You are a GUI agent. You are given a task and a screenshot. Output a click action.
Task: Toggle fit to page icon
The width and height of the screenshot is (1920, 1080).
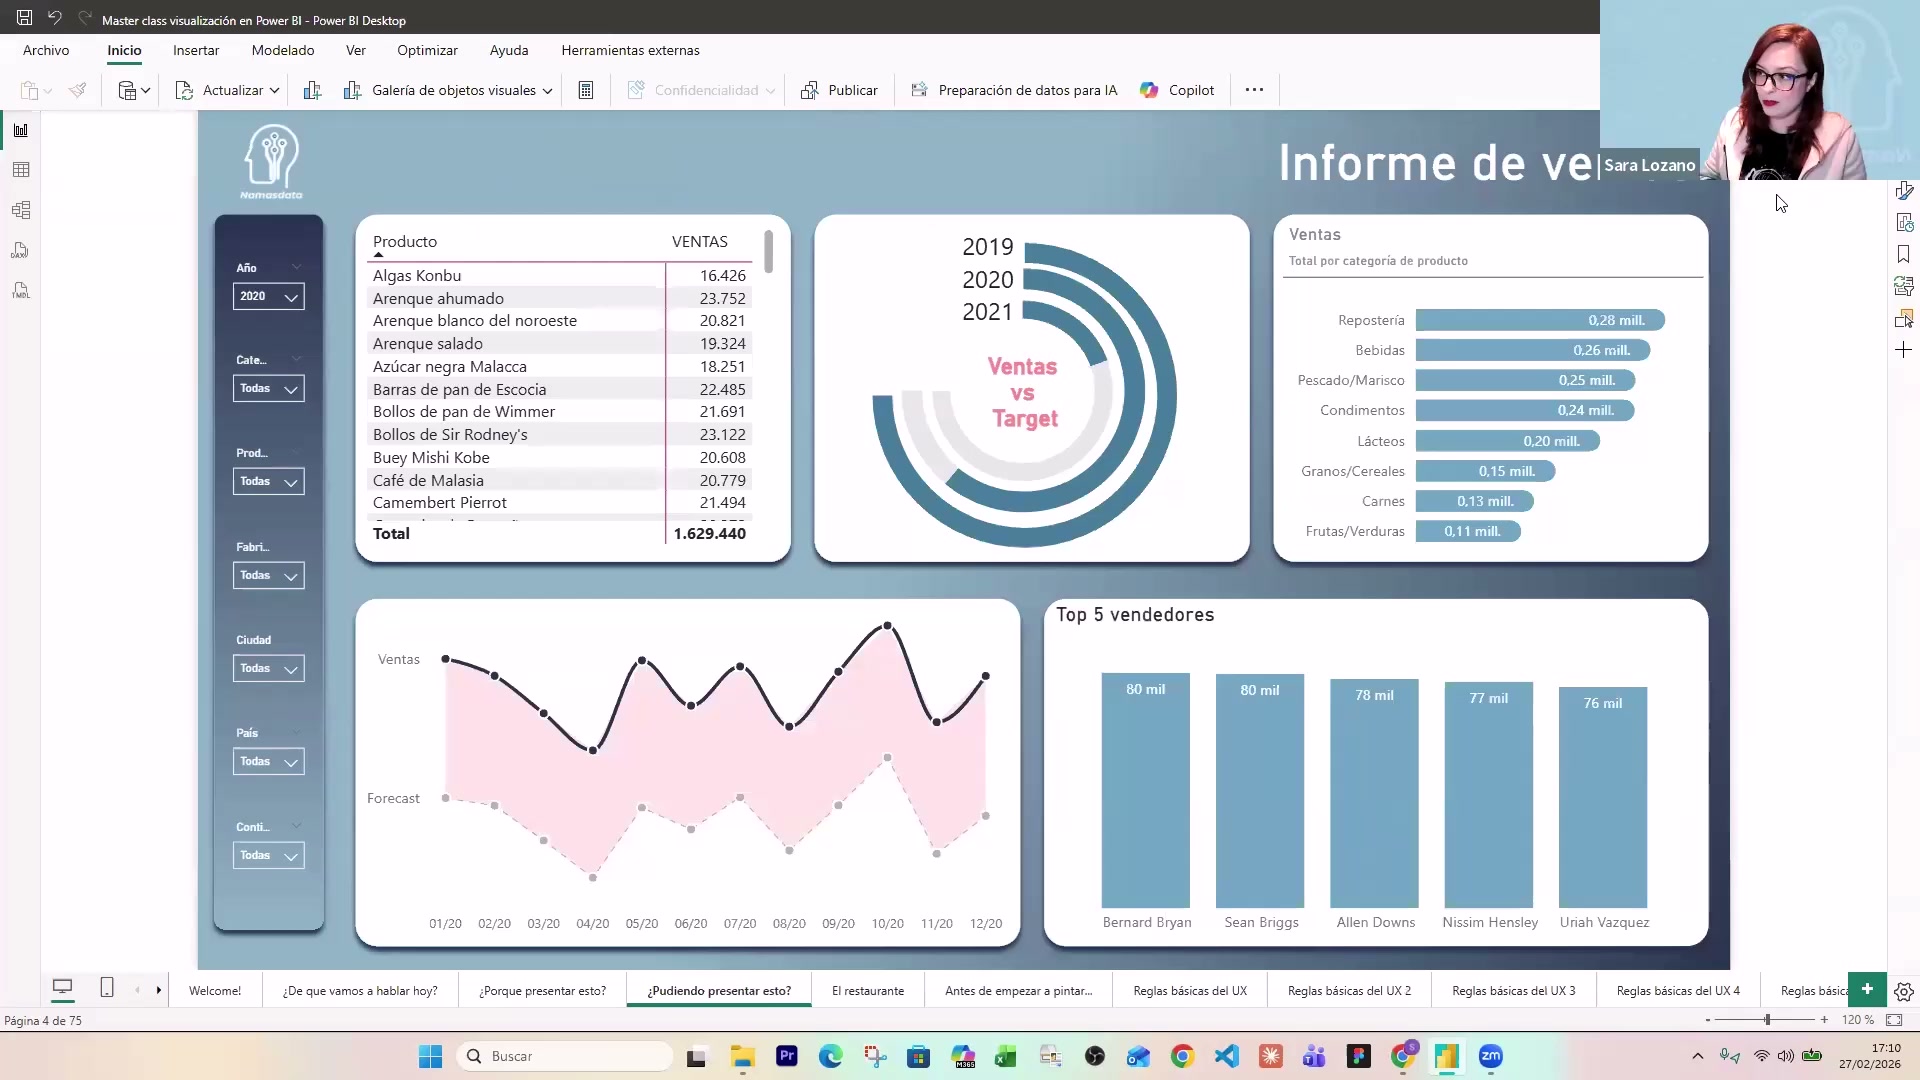[1894, 1020]
